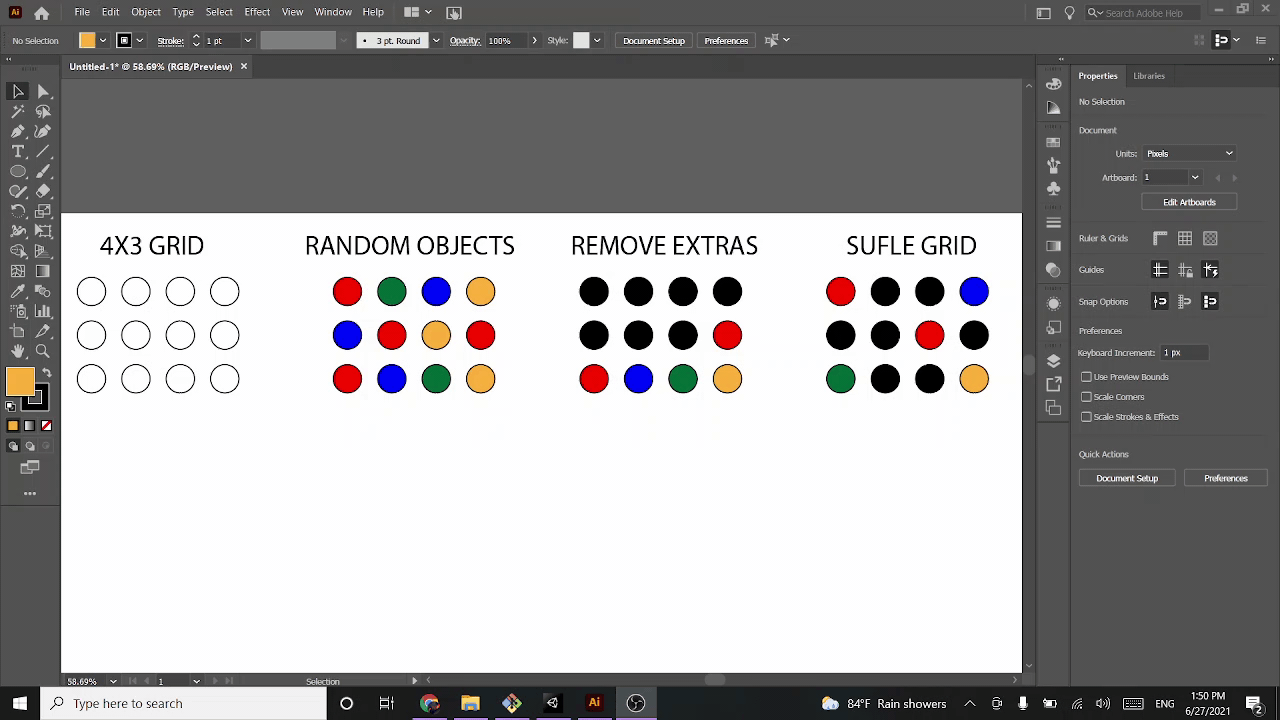Switch to the Libraries tab
The height and width of the screenshot is (720, 1280).
[1148, 76]
